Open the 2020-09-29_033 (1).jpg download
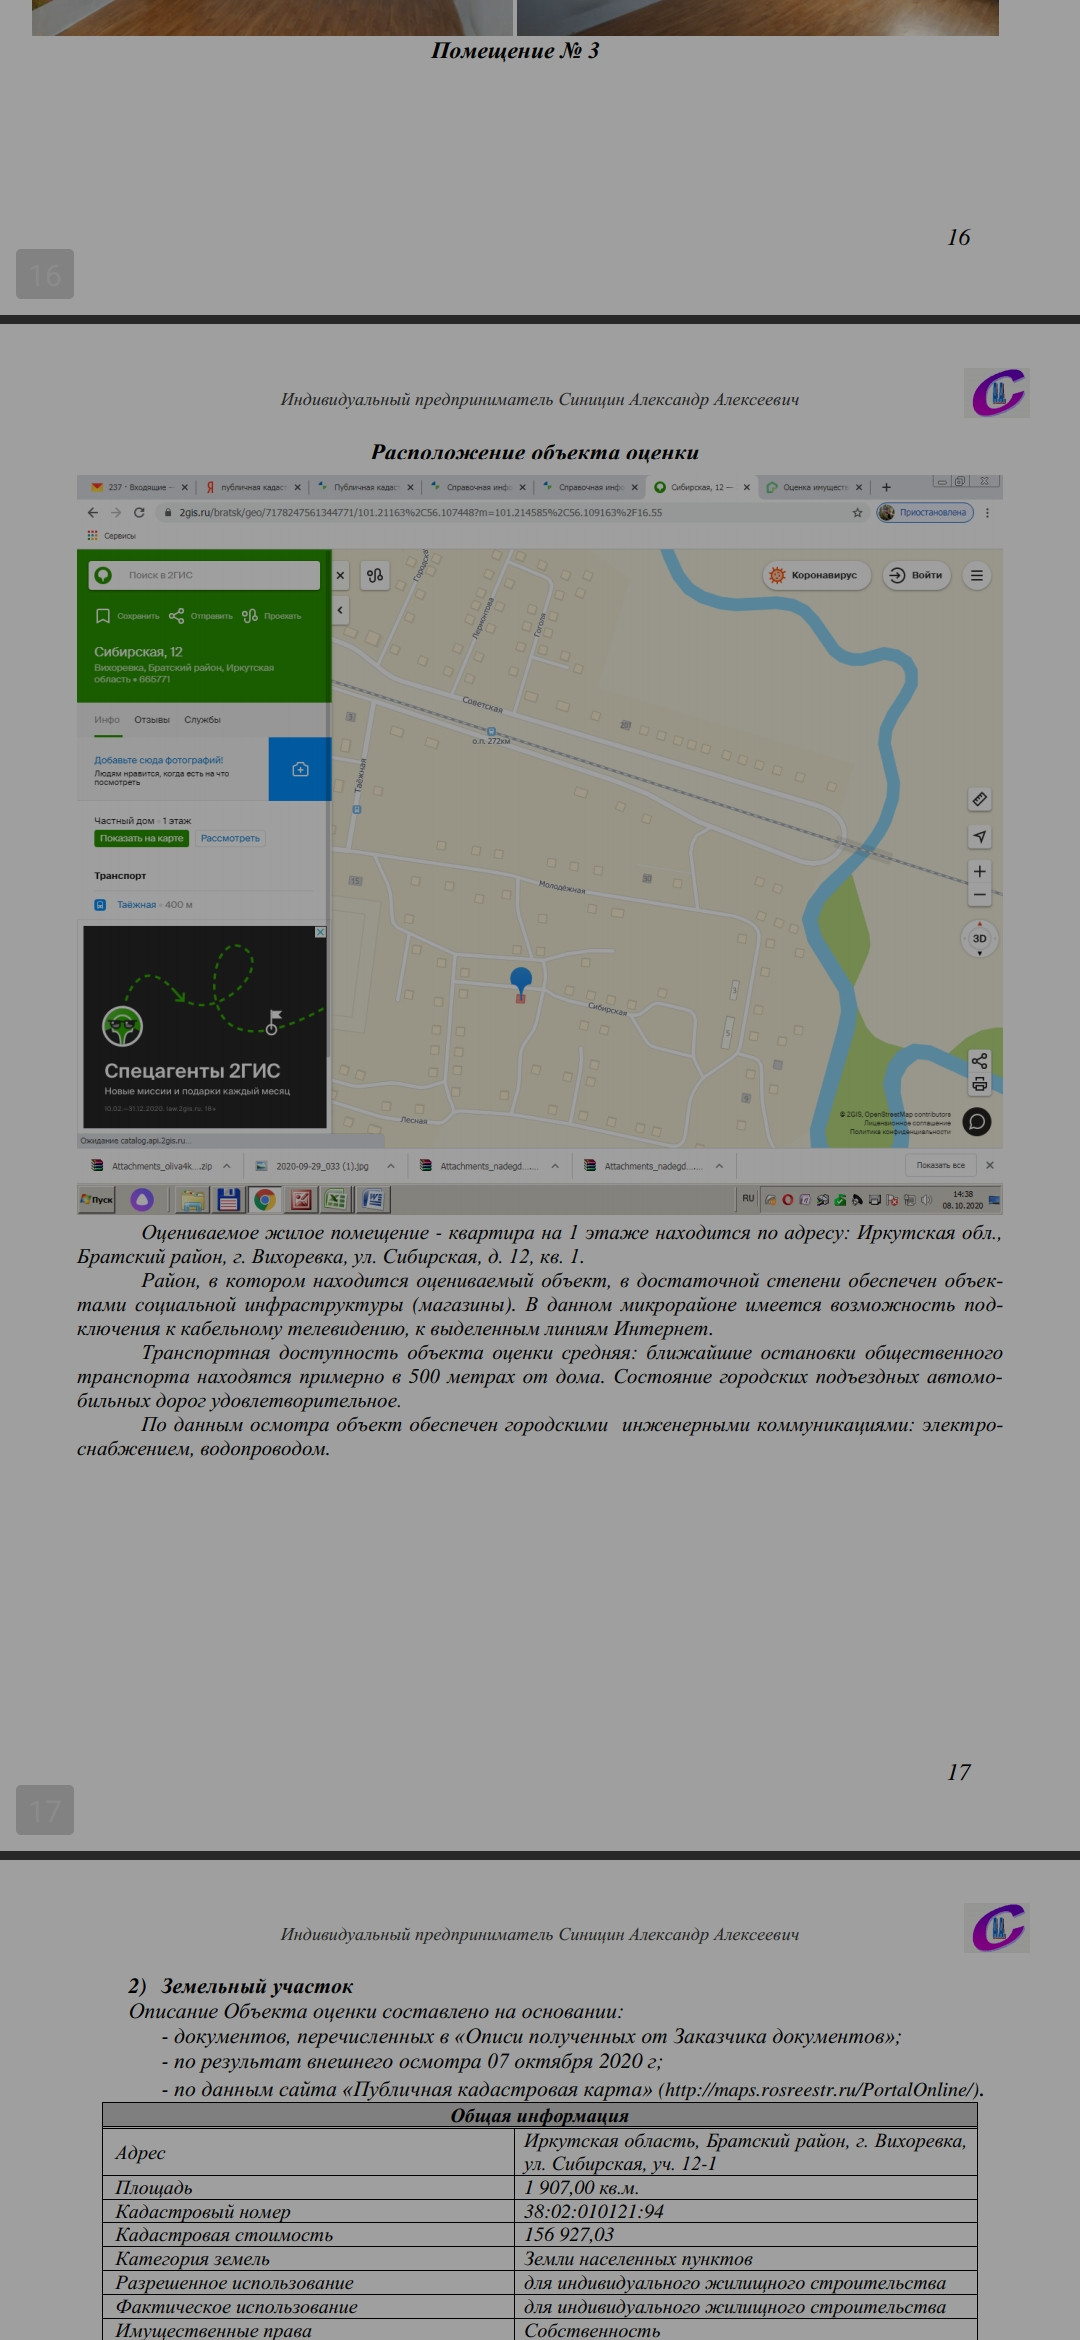Screen dimensions: 1080x2340 pos(313,1166)
